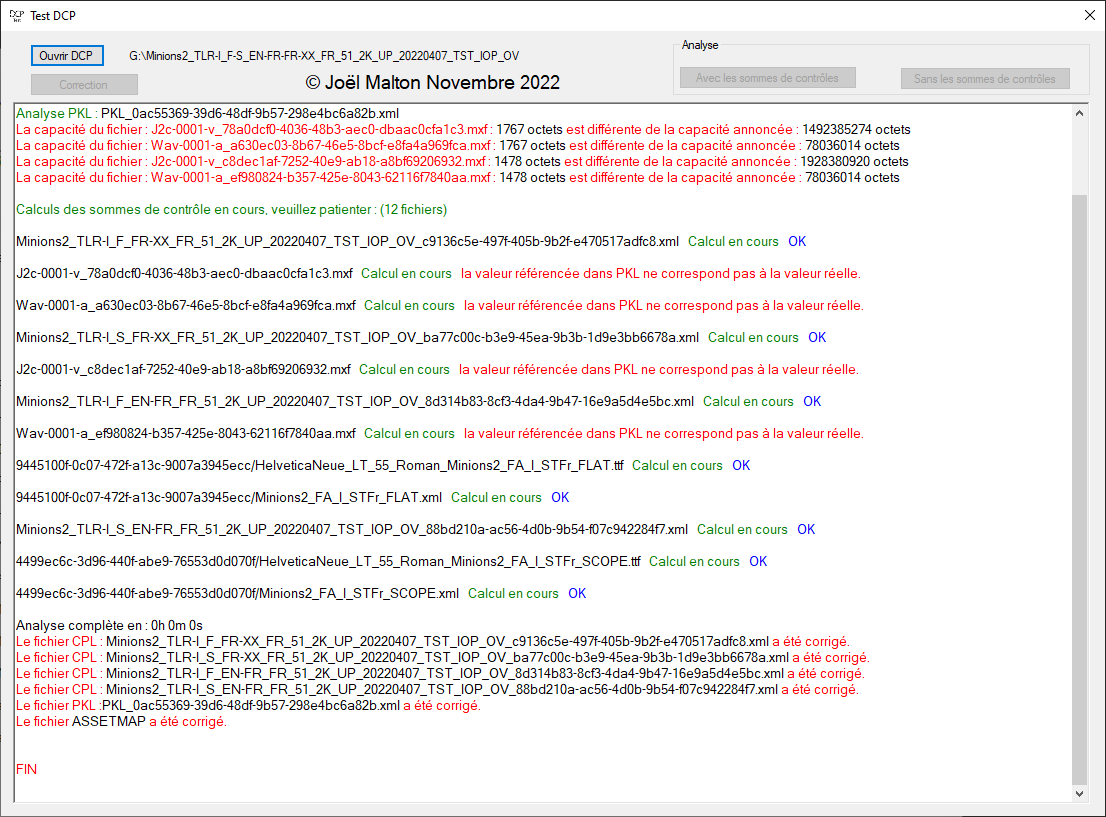The image size is (1106, 817).
Task: Click the vertical scrollbar thumb
Action: [1079, 489]
